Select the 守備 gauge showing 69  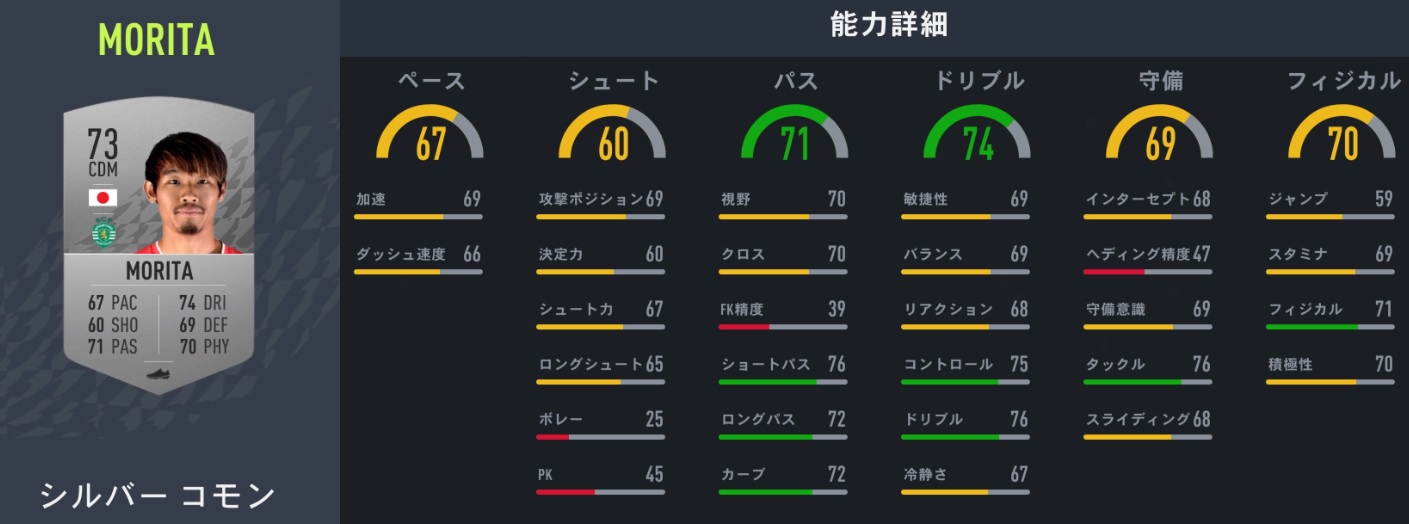[1160, 137]
